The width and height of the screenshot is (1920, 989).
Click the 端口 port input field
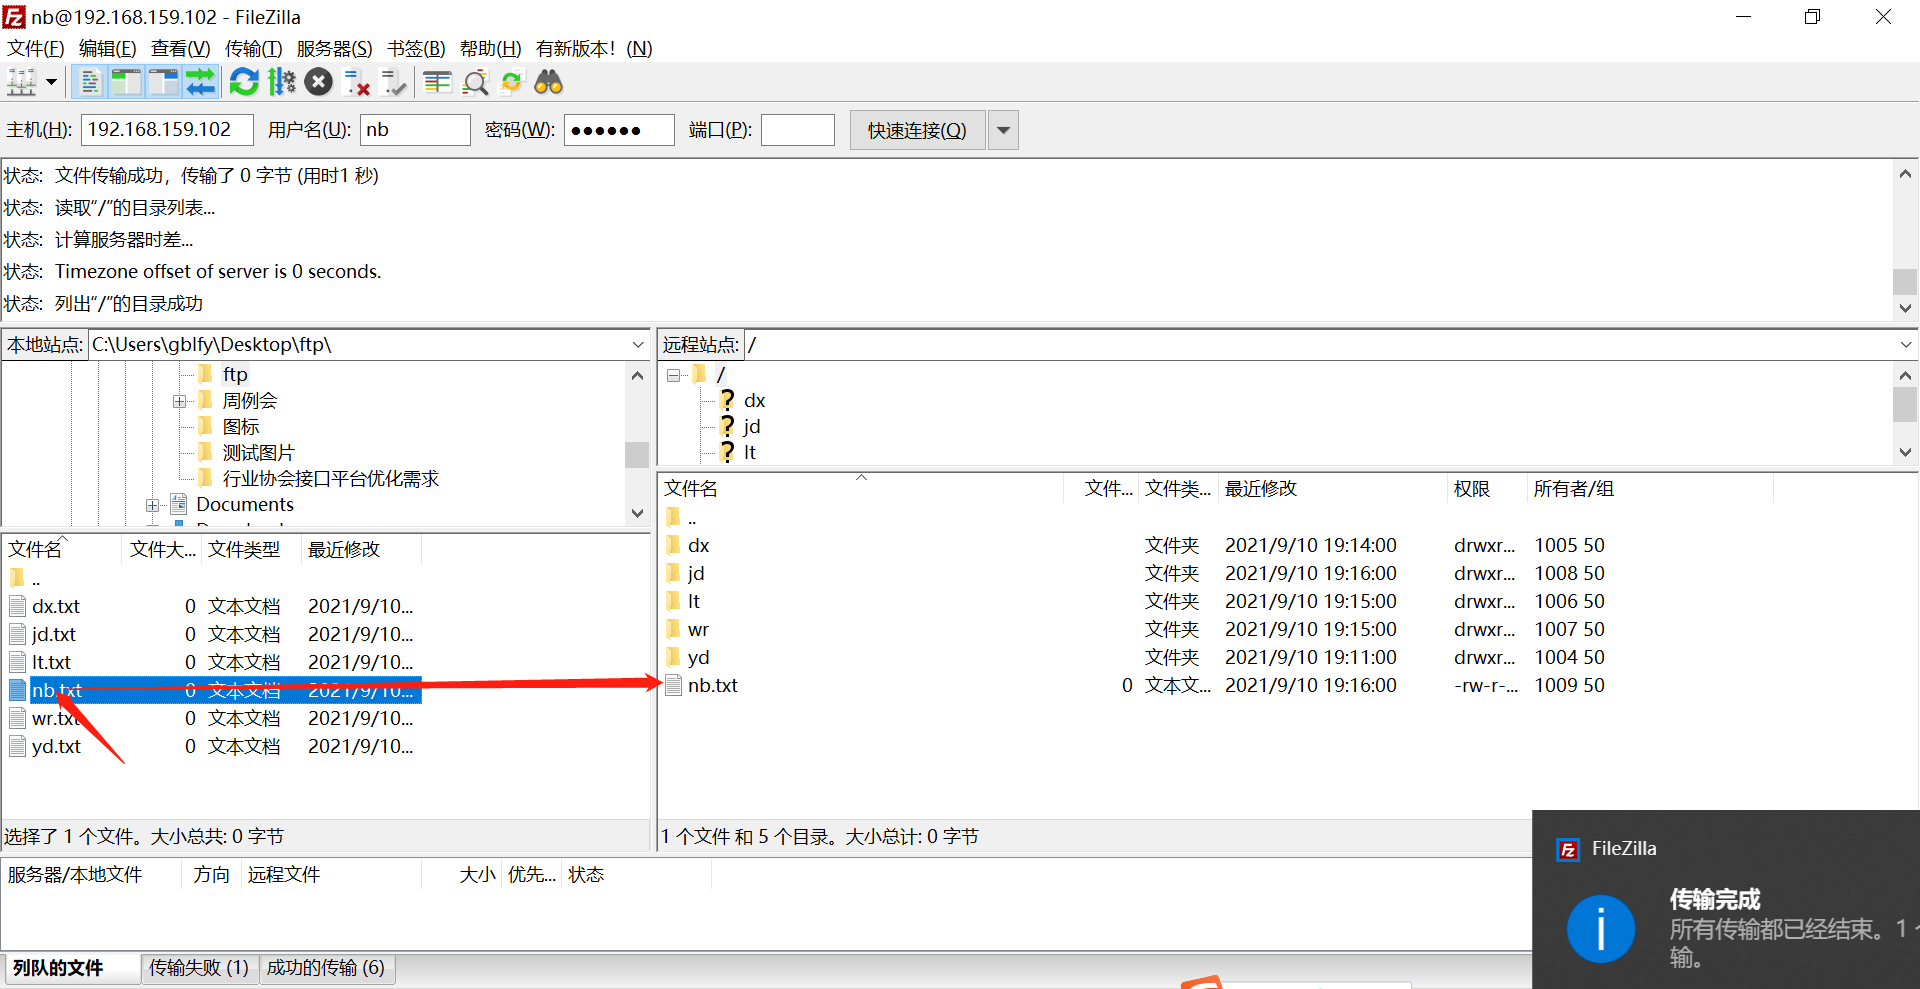797,130
